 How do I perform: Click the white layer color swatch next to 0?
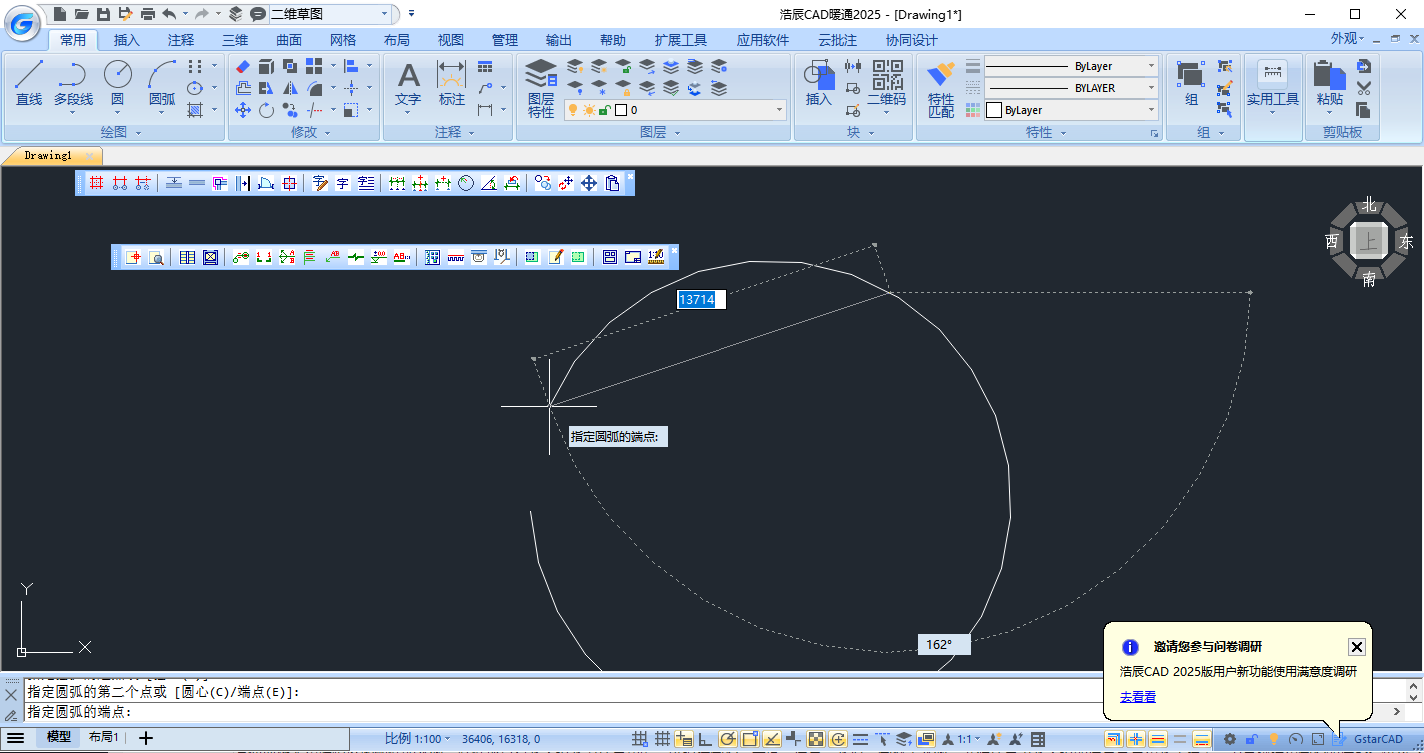620,110
